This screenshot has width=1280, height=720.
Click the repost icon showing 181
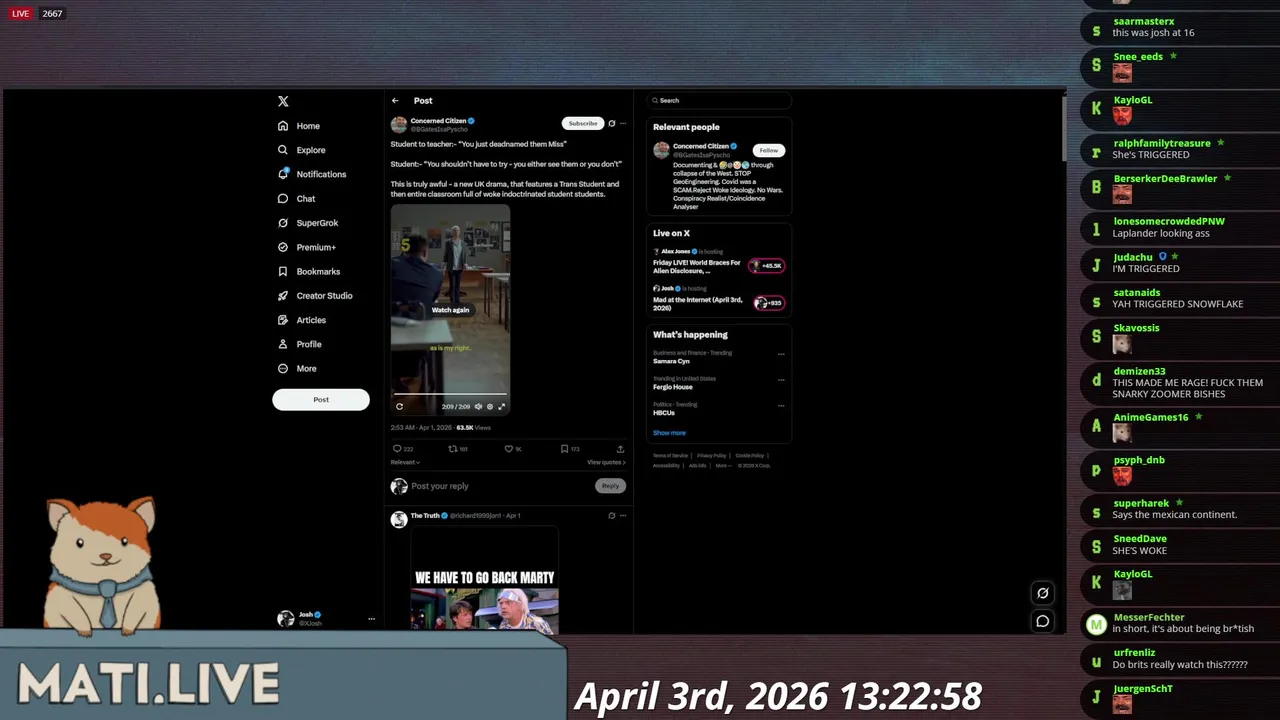(x=452, y=449)
